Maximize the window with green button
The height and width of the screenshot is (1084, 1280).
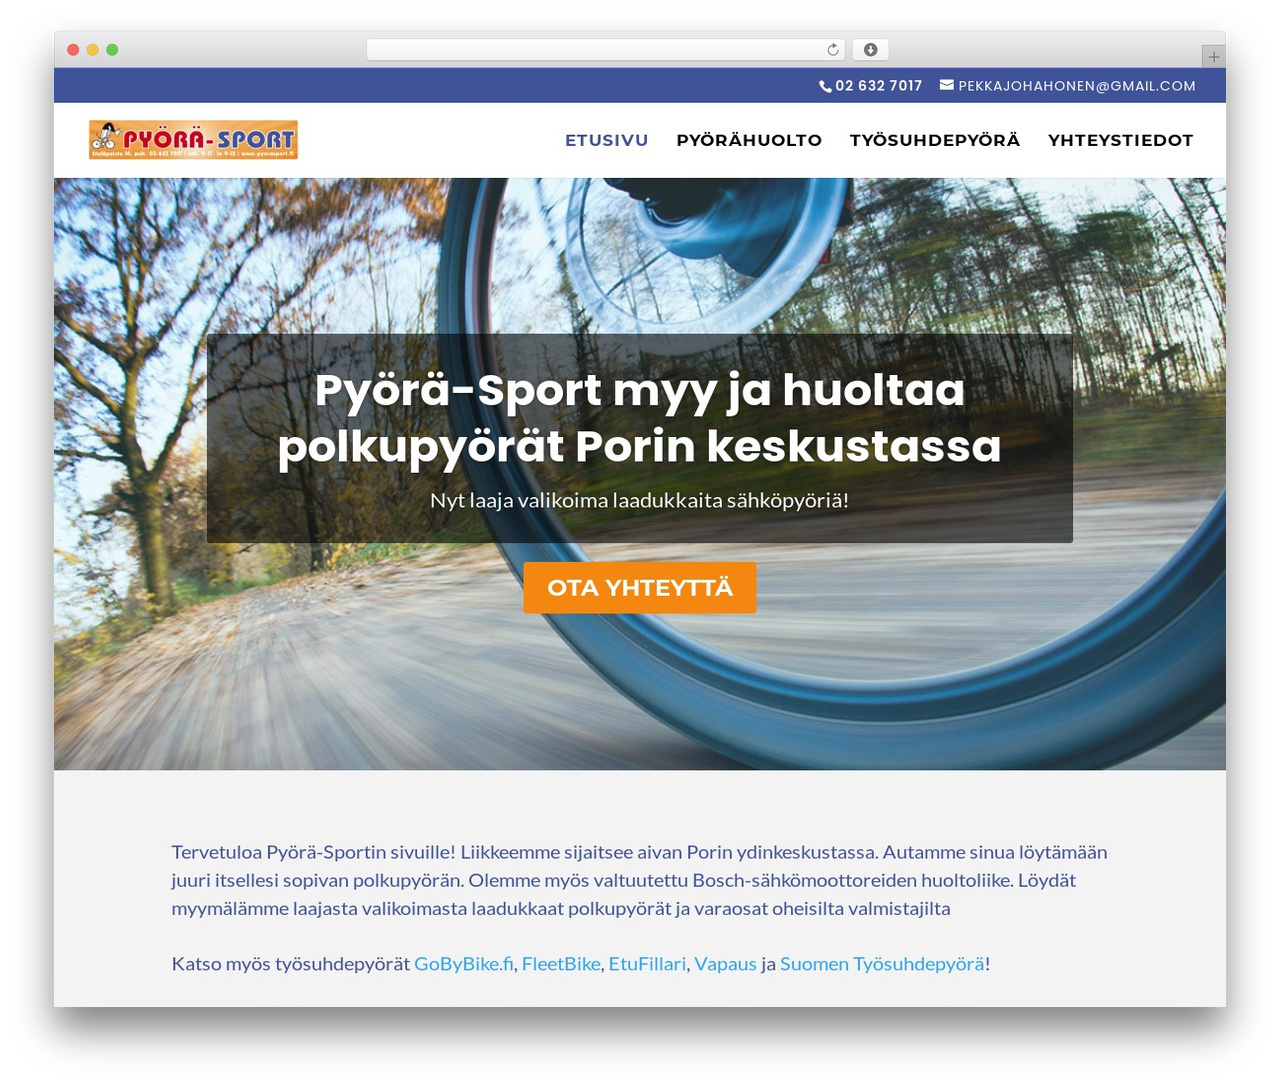pos(112,50)
